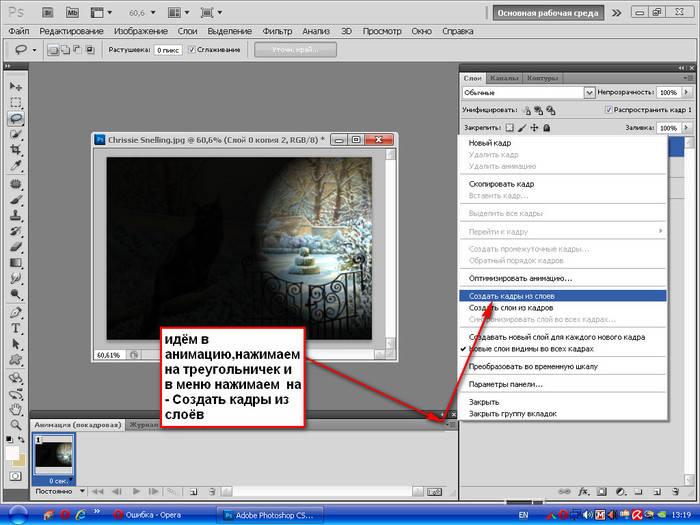Add layer style via fx icon
700x525 pixels.
[x=583, y=492]
